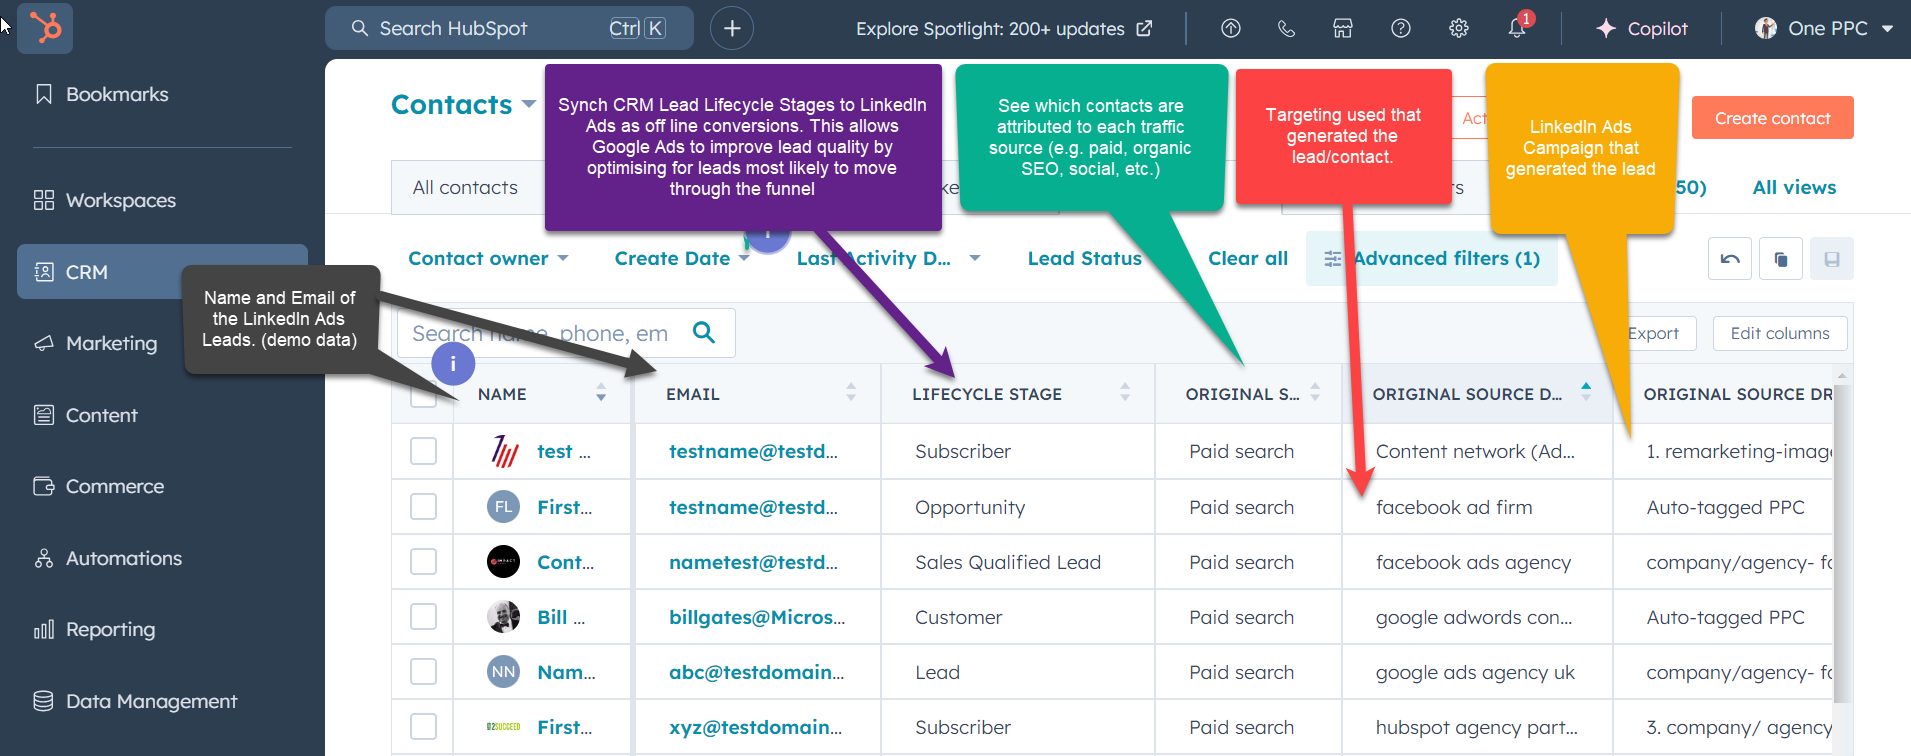The width and height of the screenshot is (1911, 756).
Task: Open the Reporting menu item
Action: coord(110,629)
